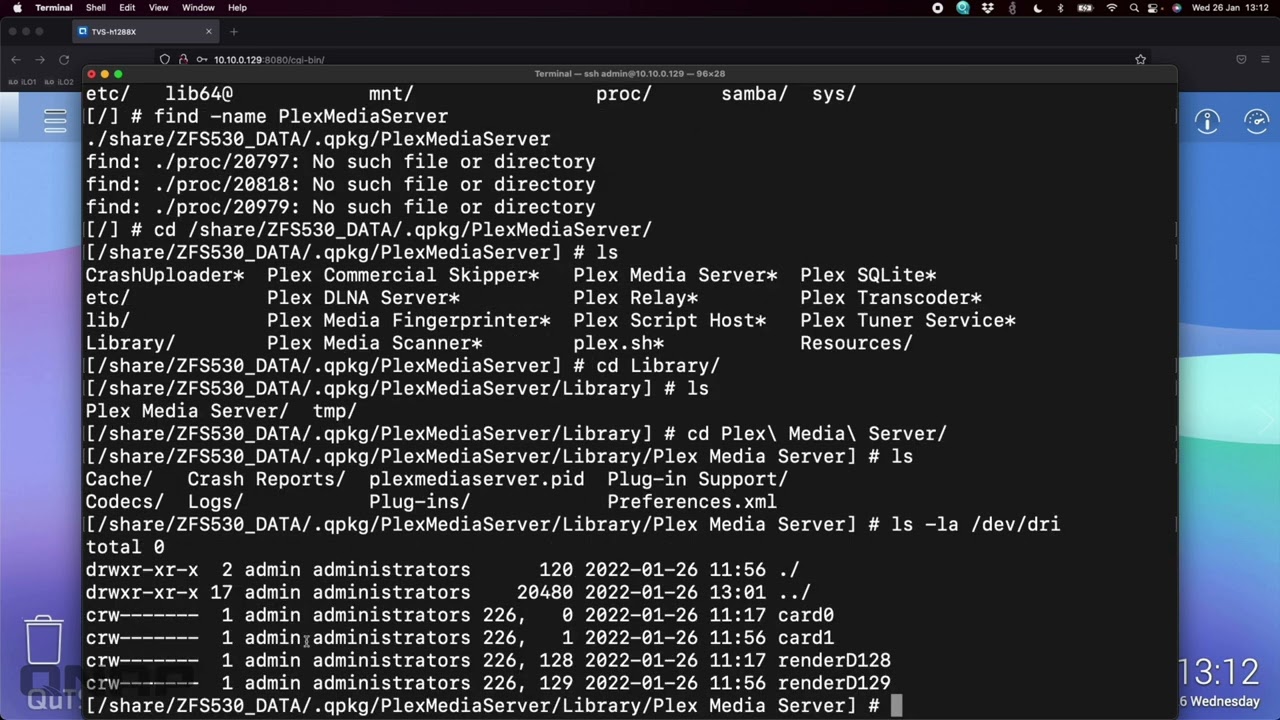Bookmark the page with star icon

click(x=1140, y=60)
